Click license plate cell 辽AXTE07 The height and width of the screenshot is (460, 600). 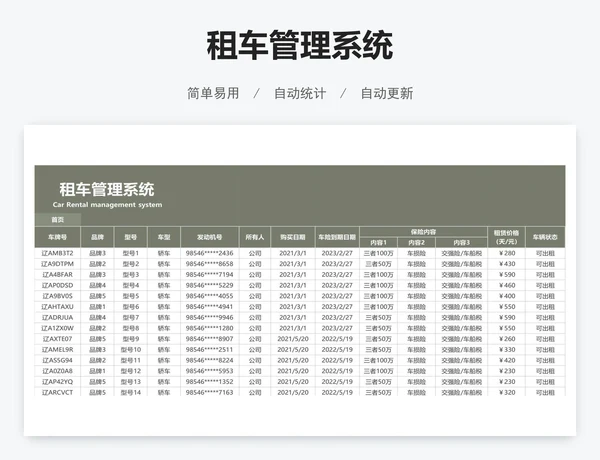click(x=57, y=339)
